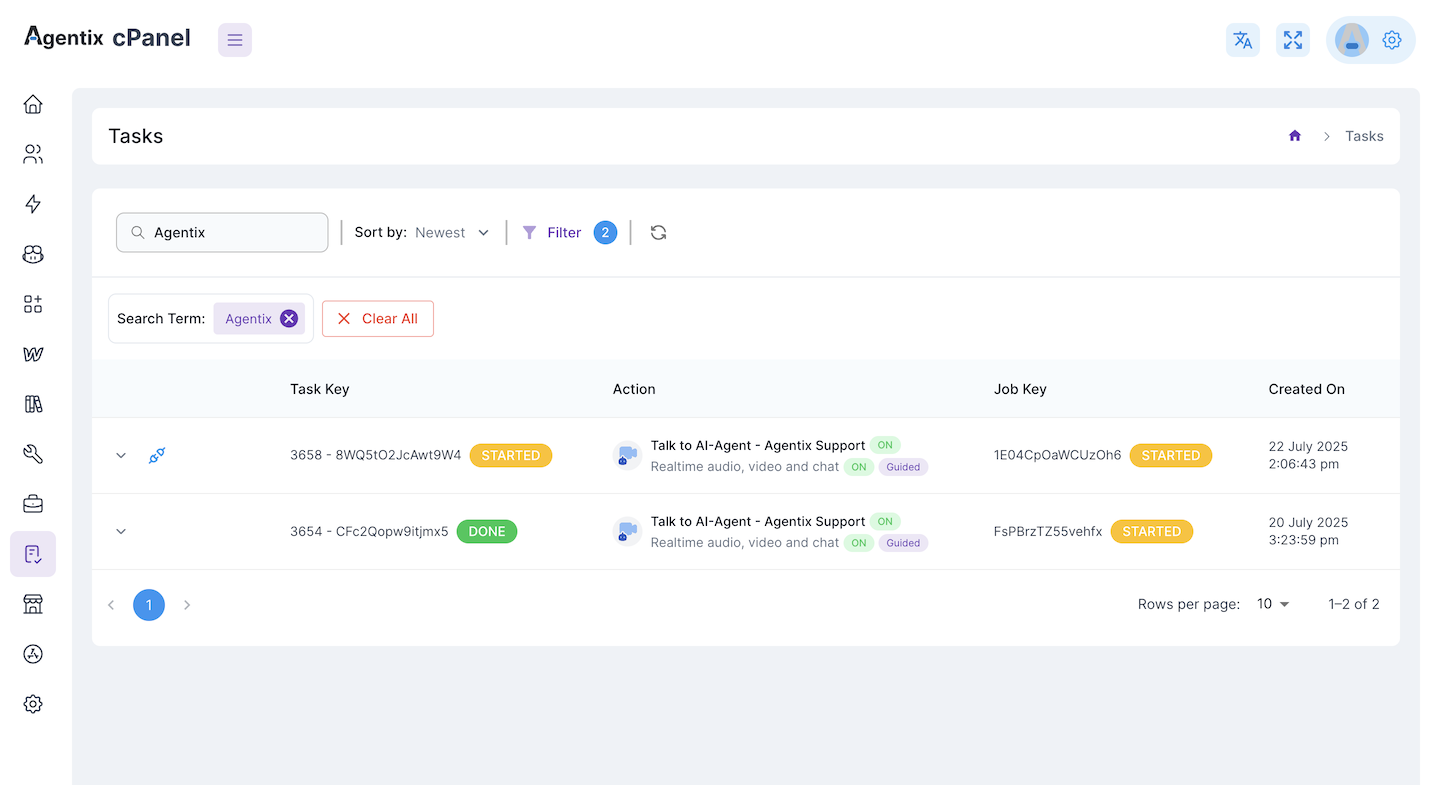This screenshot has height=785, width=1440.
Task: Click STARTED badge beside job FsPBrzTZ55vehfx
Action: point(1152,531)
